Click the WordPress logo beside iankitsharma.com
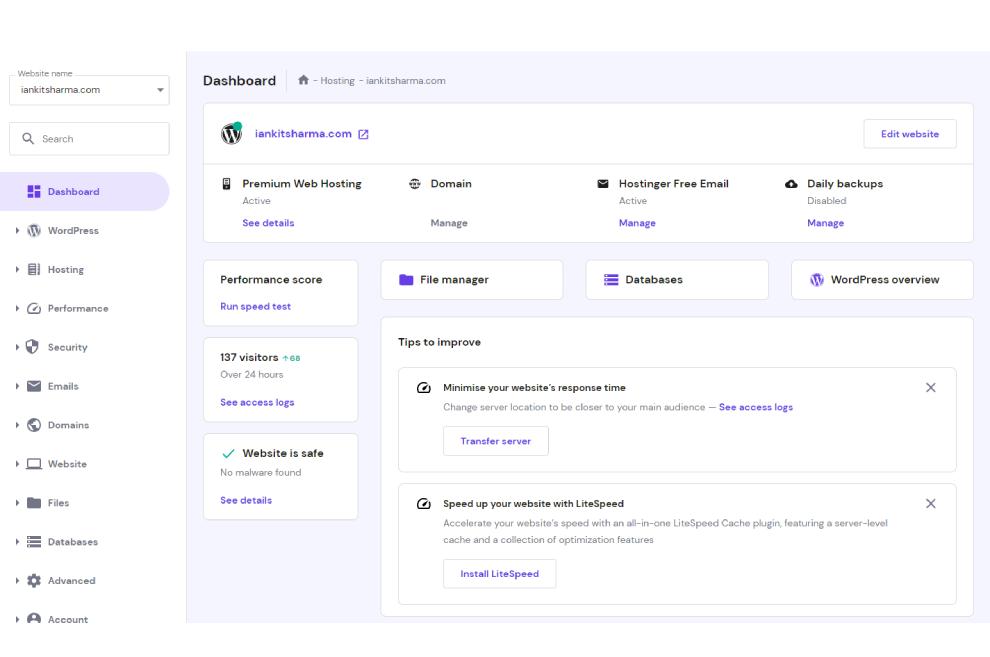This screenshot has width=990, height=657. click(232, 134)
